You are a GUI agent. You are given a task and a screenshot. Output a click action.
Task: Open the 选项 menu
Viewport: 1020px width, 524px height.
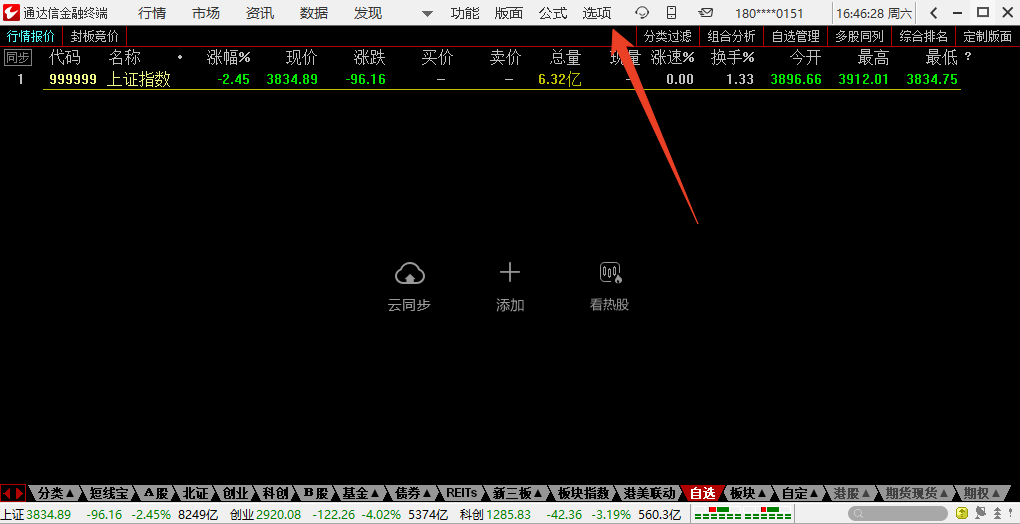click(x=597, y=13)
